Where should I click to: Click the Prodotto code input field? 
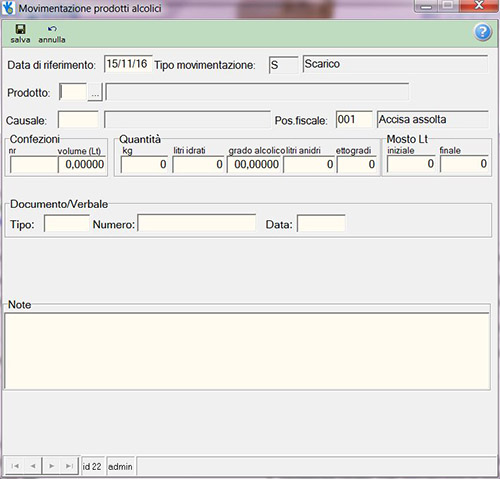[x=73, y=92]
